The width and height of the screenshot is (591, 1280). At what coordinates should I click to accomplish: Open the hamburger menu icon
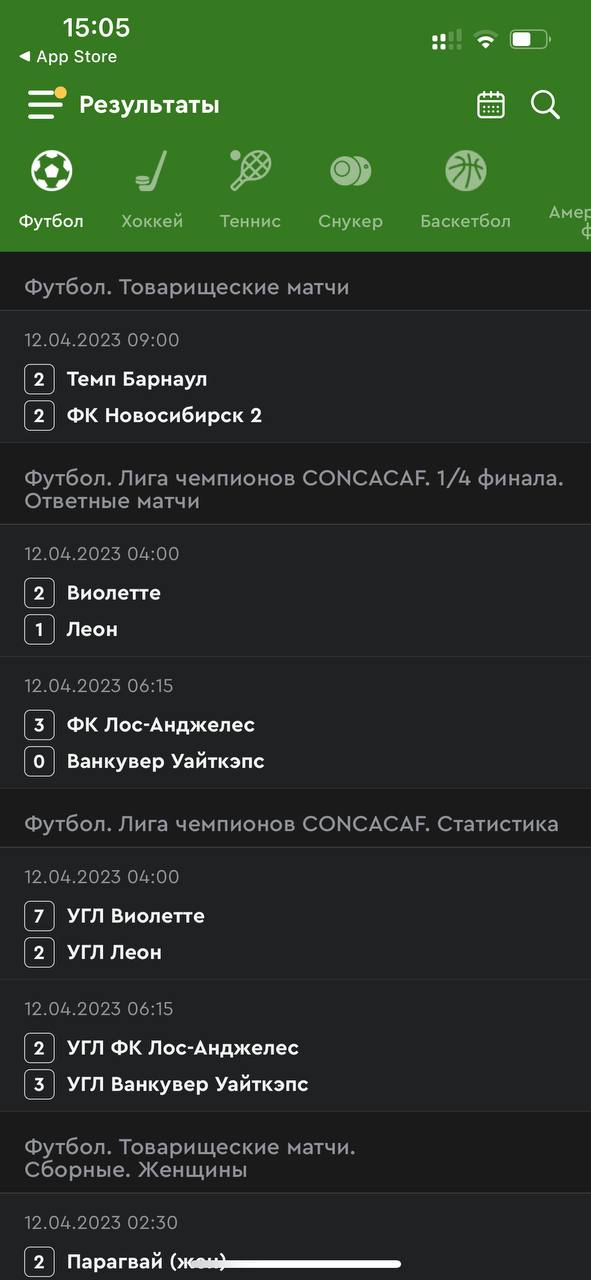click(45, 104)
